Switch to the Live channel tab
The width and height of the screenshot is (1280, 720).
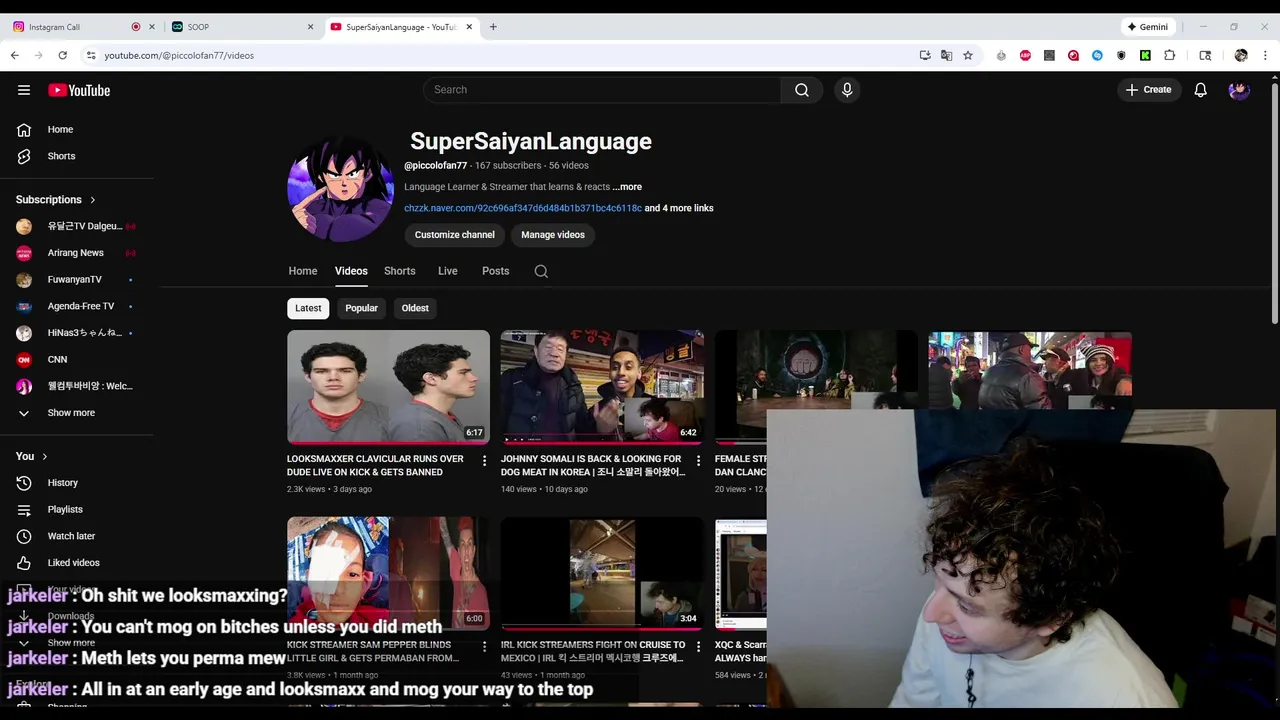tap(448, 271)
